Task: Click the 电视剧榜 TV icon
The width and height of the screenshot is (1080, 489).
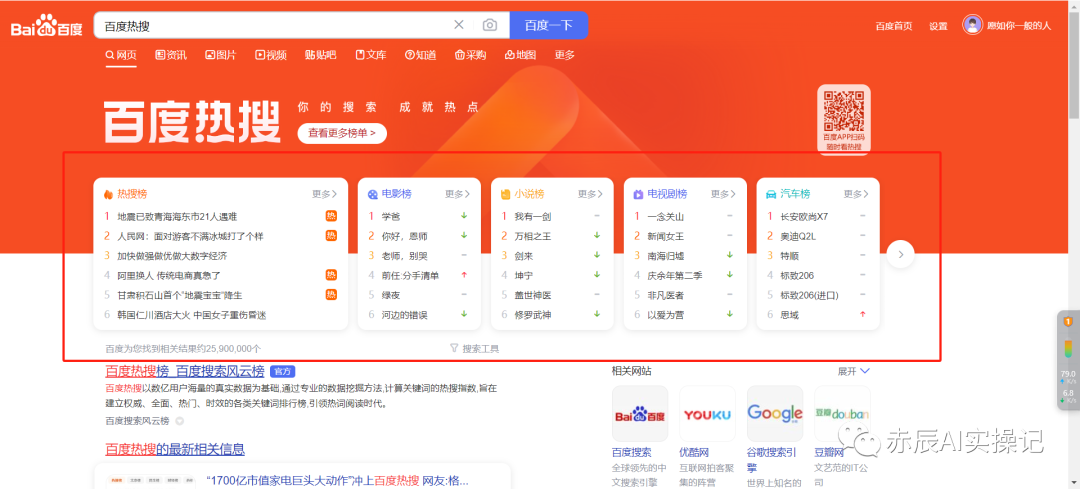Action: click(x=638, y=194)
